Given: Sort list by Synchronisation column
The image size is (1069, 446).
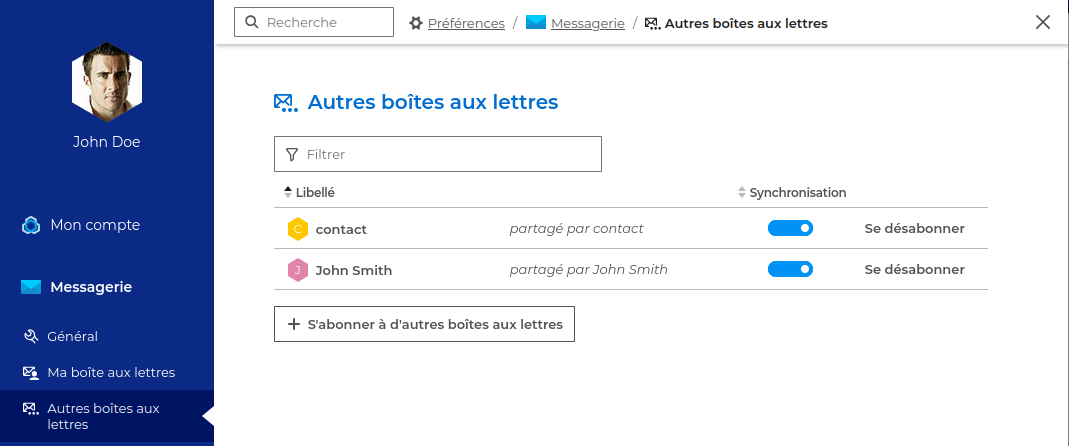Looking at the screenshot, I should (x=796, y=192).
